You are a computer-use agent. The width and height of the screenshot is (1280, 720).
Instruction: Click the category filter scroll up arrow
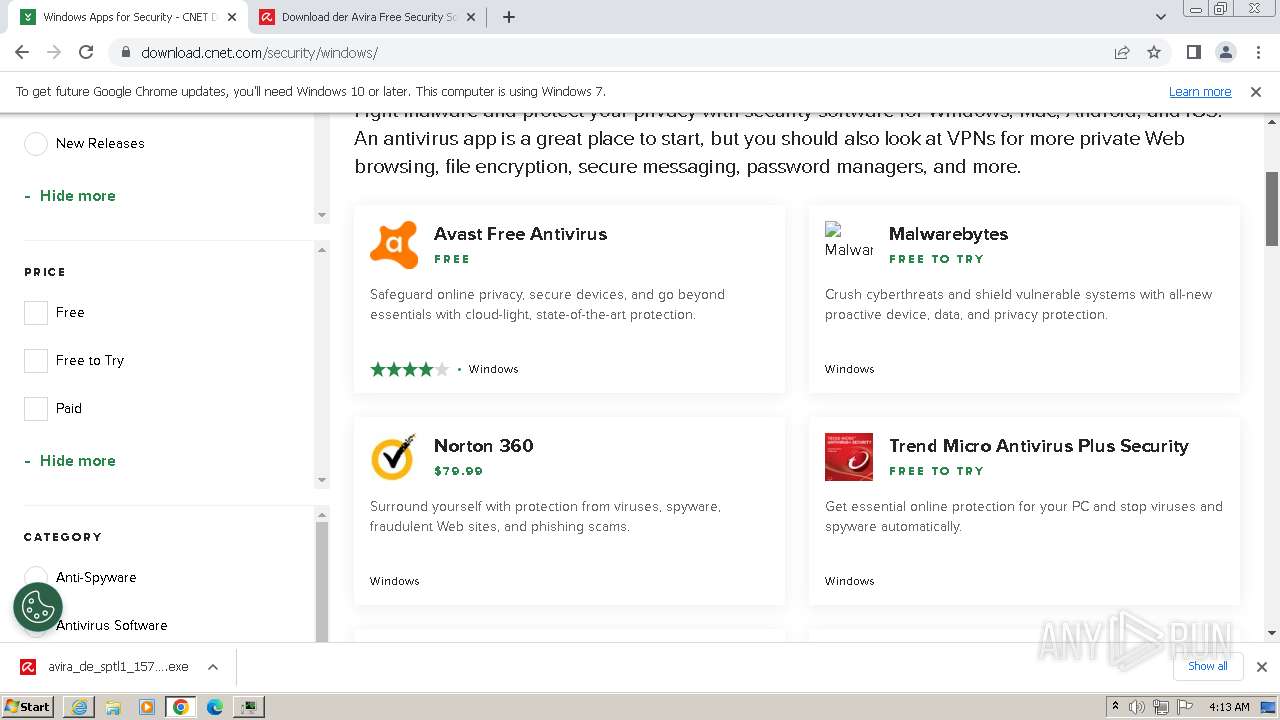pyautogui.click(x=321, y=514)
